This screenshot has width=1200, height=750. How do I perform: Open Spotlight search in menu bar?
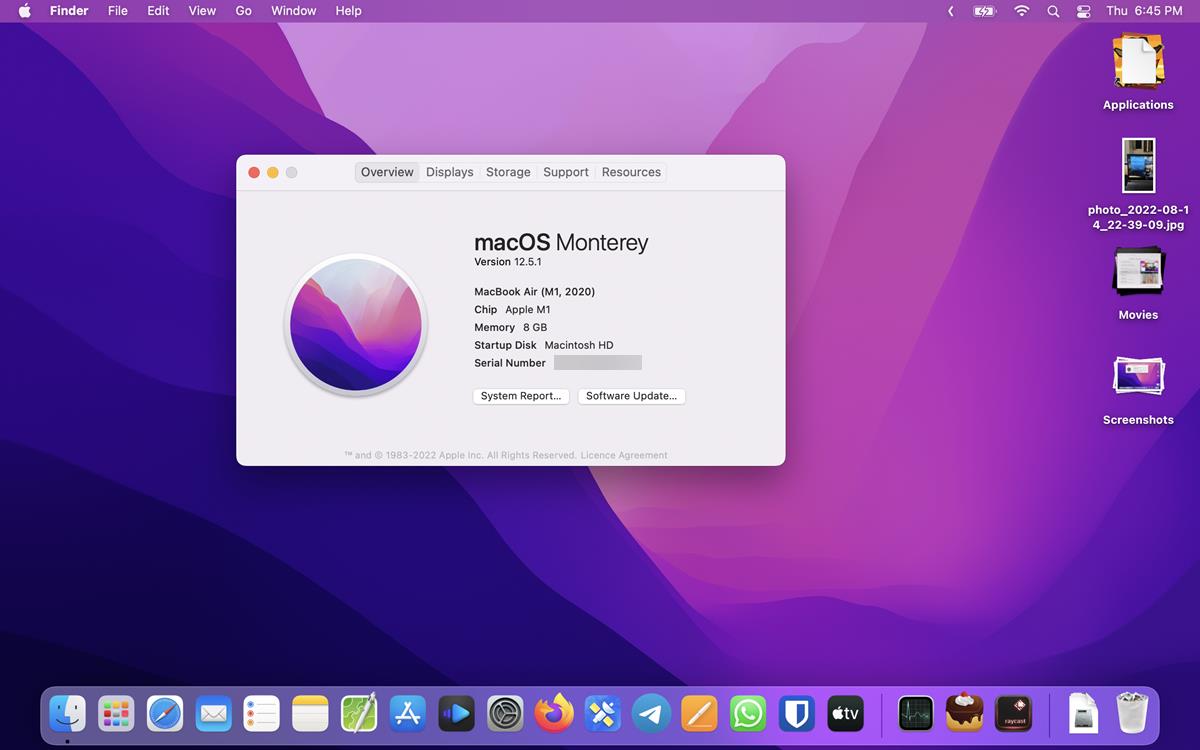point(1053,11)
